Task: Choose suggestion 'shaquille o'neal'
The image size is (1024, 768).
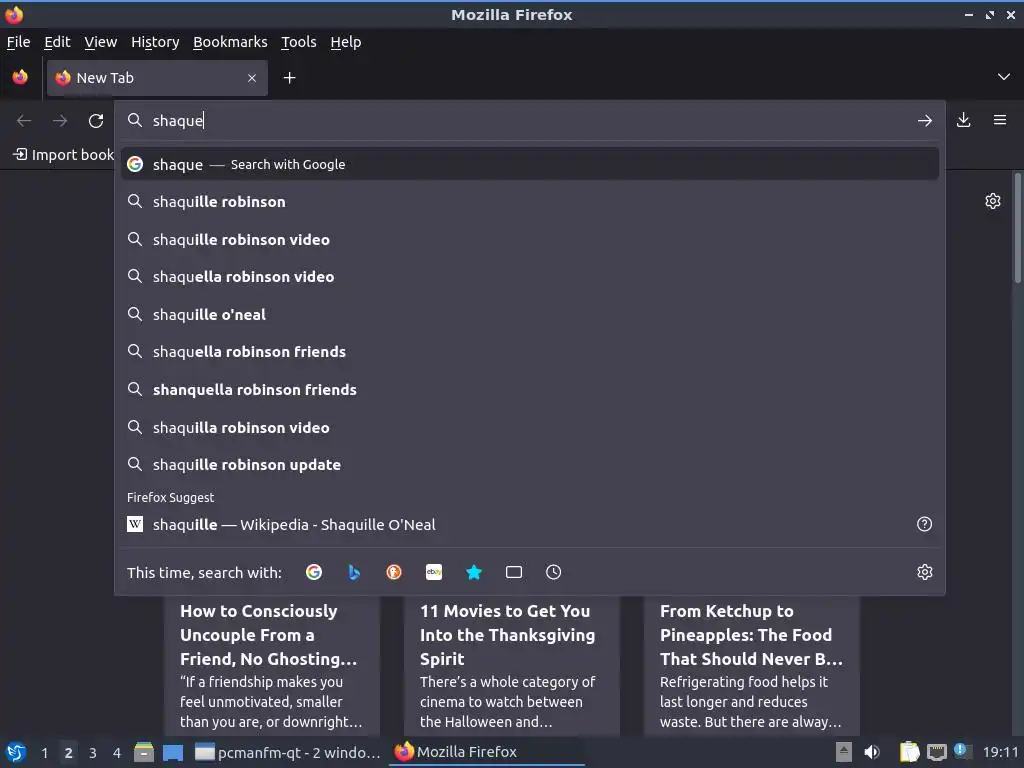Action: click(530, 315)
